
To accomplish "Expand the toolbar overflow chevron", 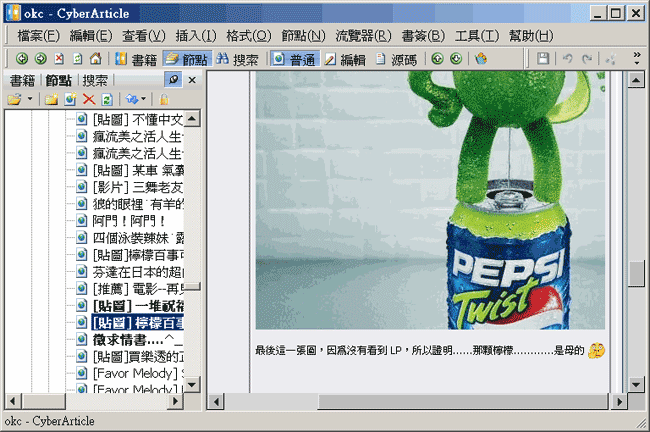I will (637, 58).
